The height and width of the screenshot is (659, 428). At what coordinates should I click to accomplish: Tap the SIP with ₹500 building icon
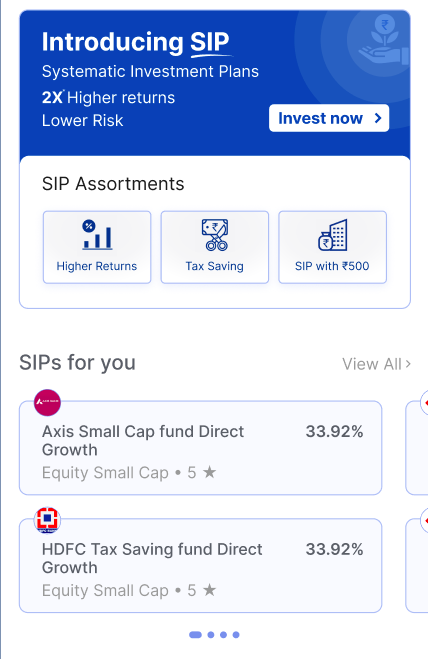click(333, 235)
